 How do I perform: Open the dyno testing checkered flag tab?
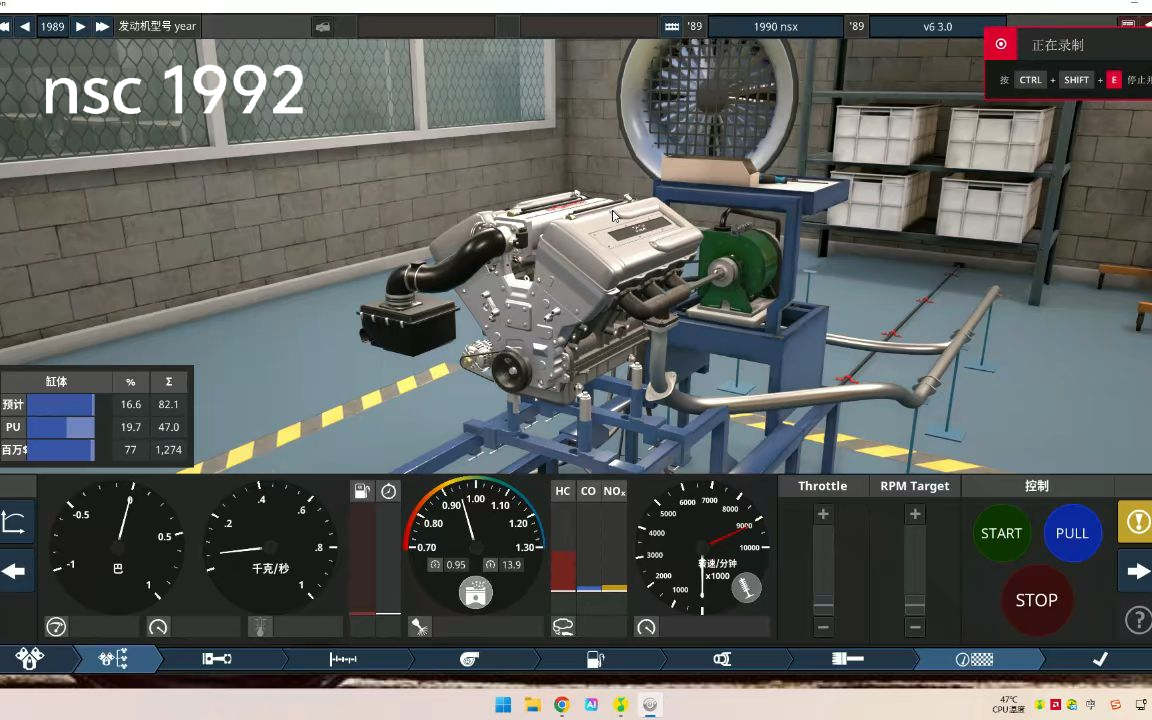(x=974, y=659)
